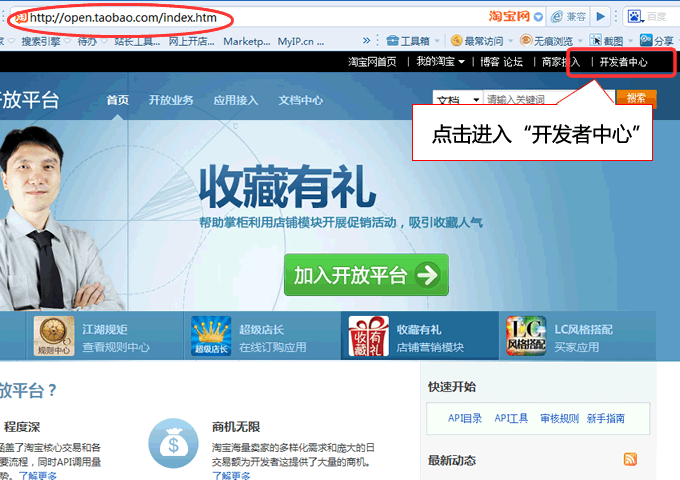Open the 站长工具 bookmark
Viewport: 680px width, 480px height.
tap(137, 41)
